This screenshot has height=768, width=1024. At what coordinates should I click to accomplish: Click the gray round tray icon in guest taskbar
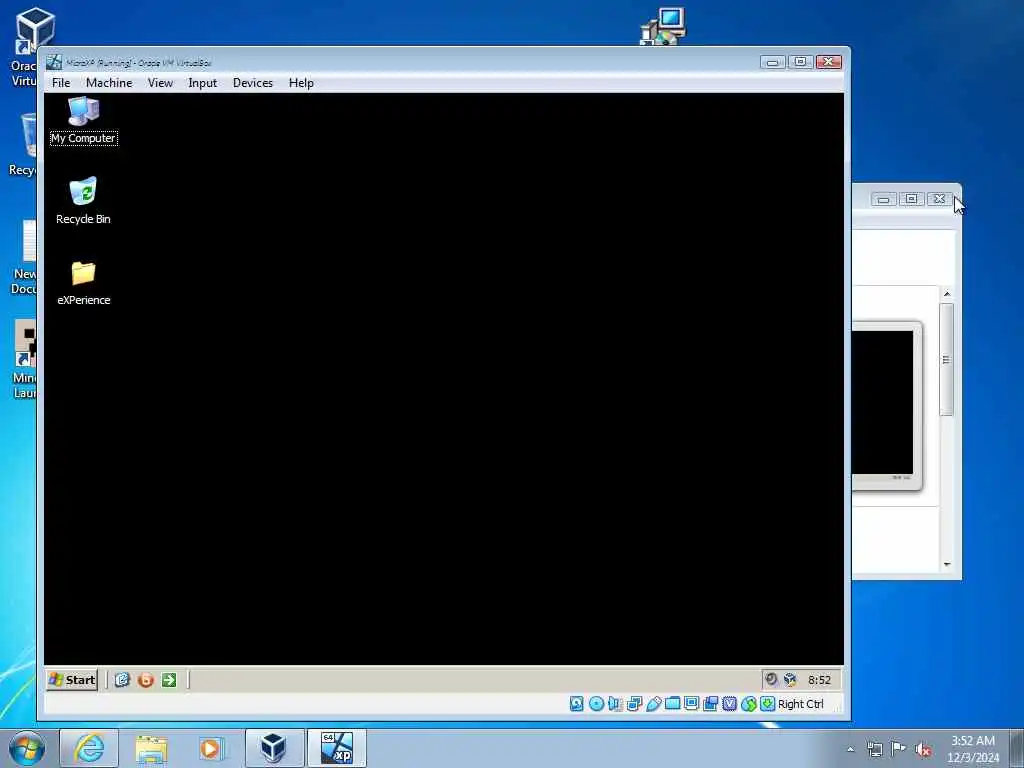[x=771, y=679]
